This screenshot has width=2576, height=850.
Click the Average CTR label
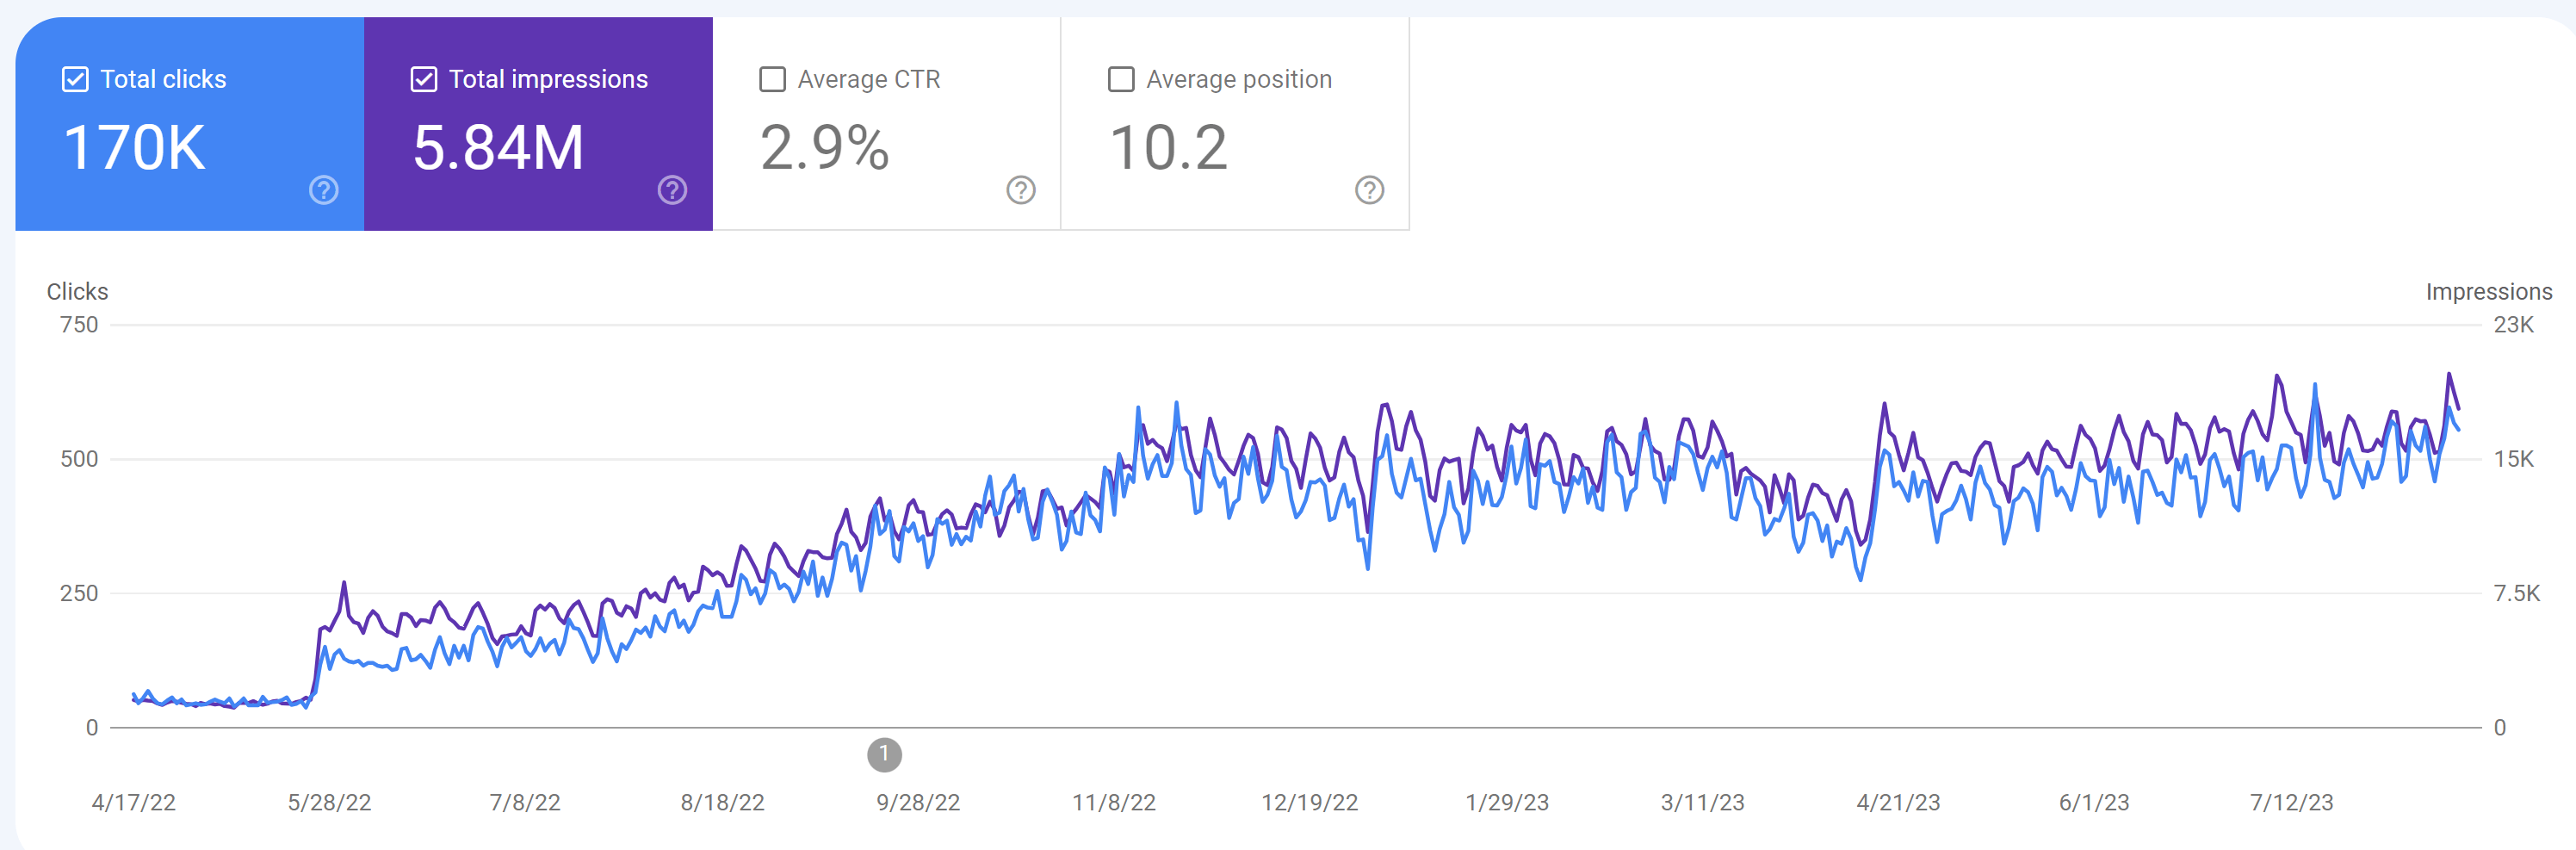tap(869, 79)
